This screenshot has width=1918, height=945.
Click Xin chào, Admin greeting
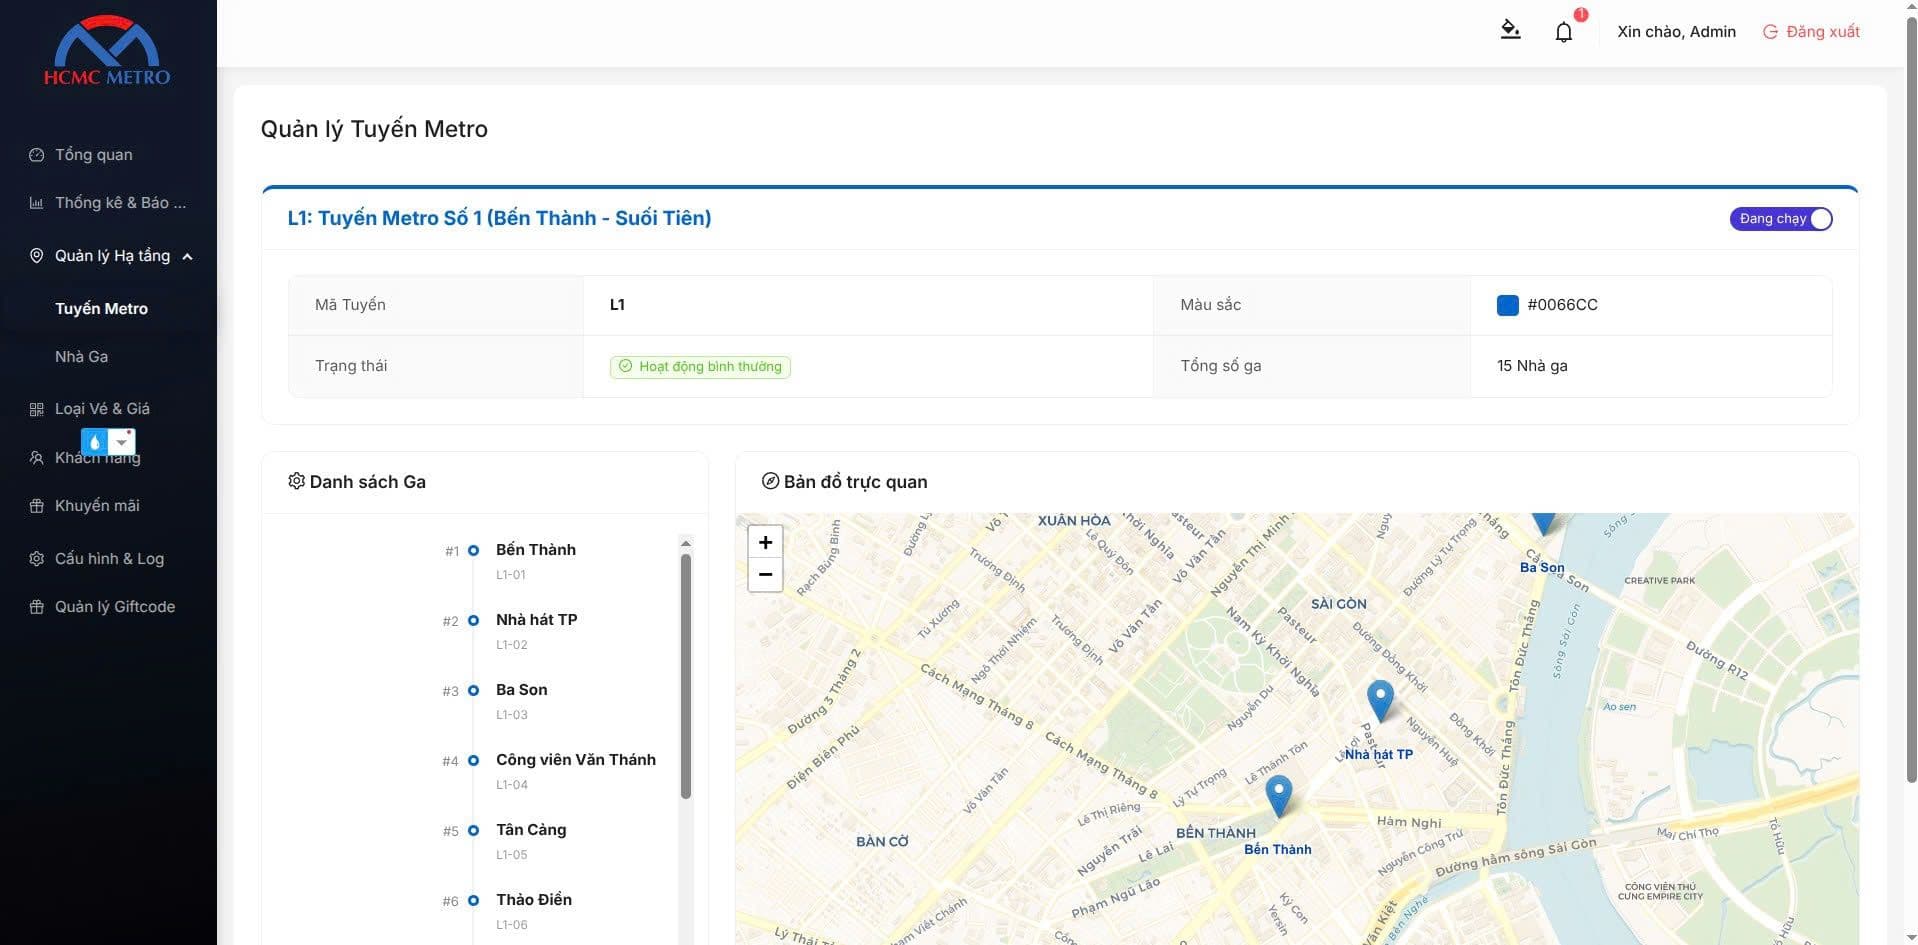(1676, 32)
